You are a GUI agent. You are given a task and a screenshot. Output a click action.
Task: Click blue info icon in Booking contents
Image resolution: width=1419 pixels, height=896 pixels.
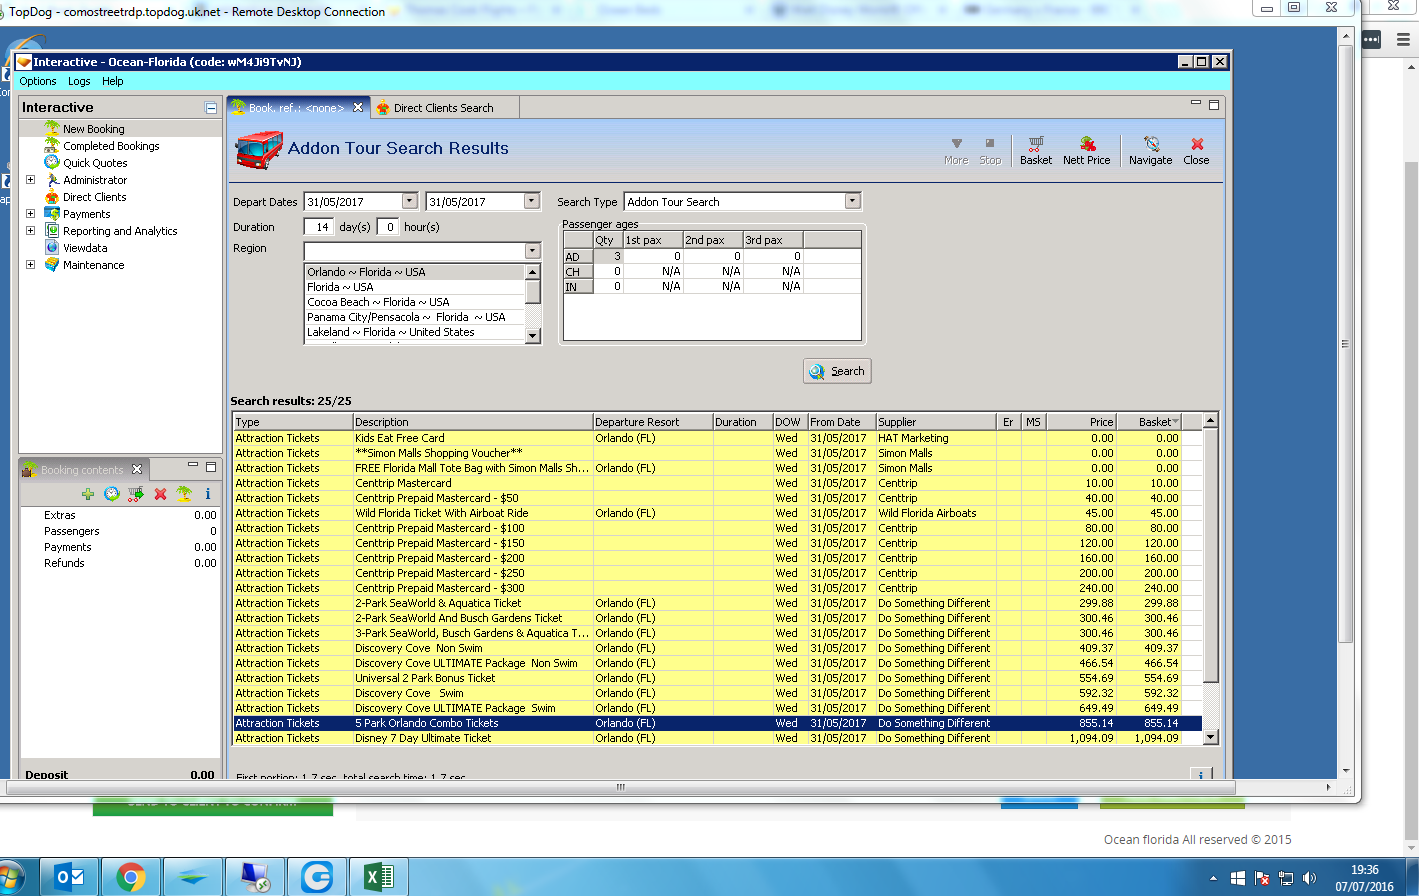click(208, 494)
